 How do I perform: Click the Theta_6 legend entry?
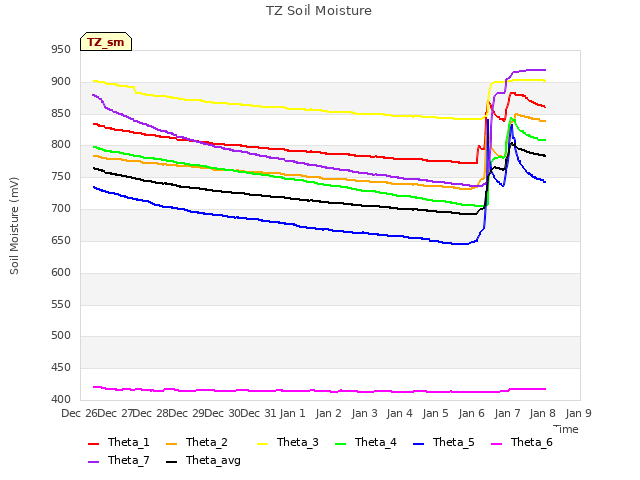(x=522, y=442)
